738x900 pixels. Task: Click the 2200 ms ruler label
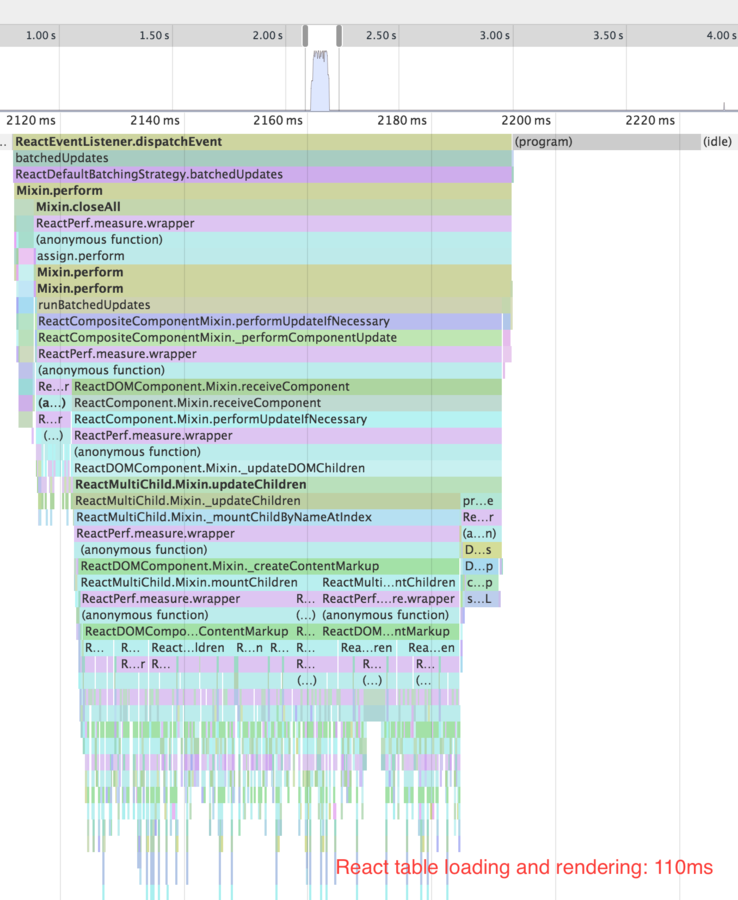pos(526,121)
